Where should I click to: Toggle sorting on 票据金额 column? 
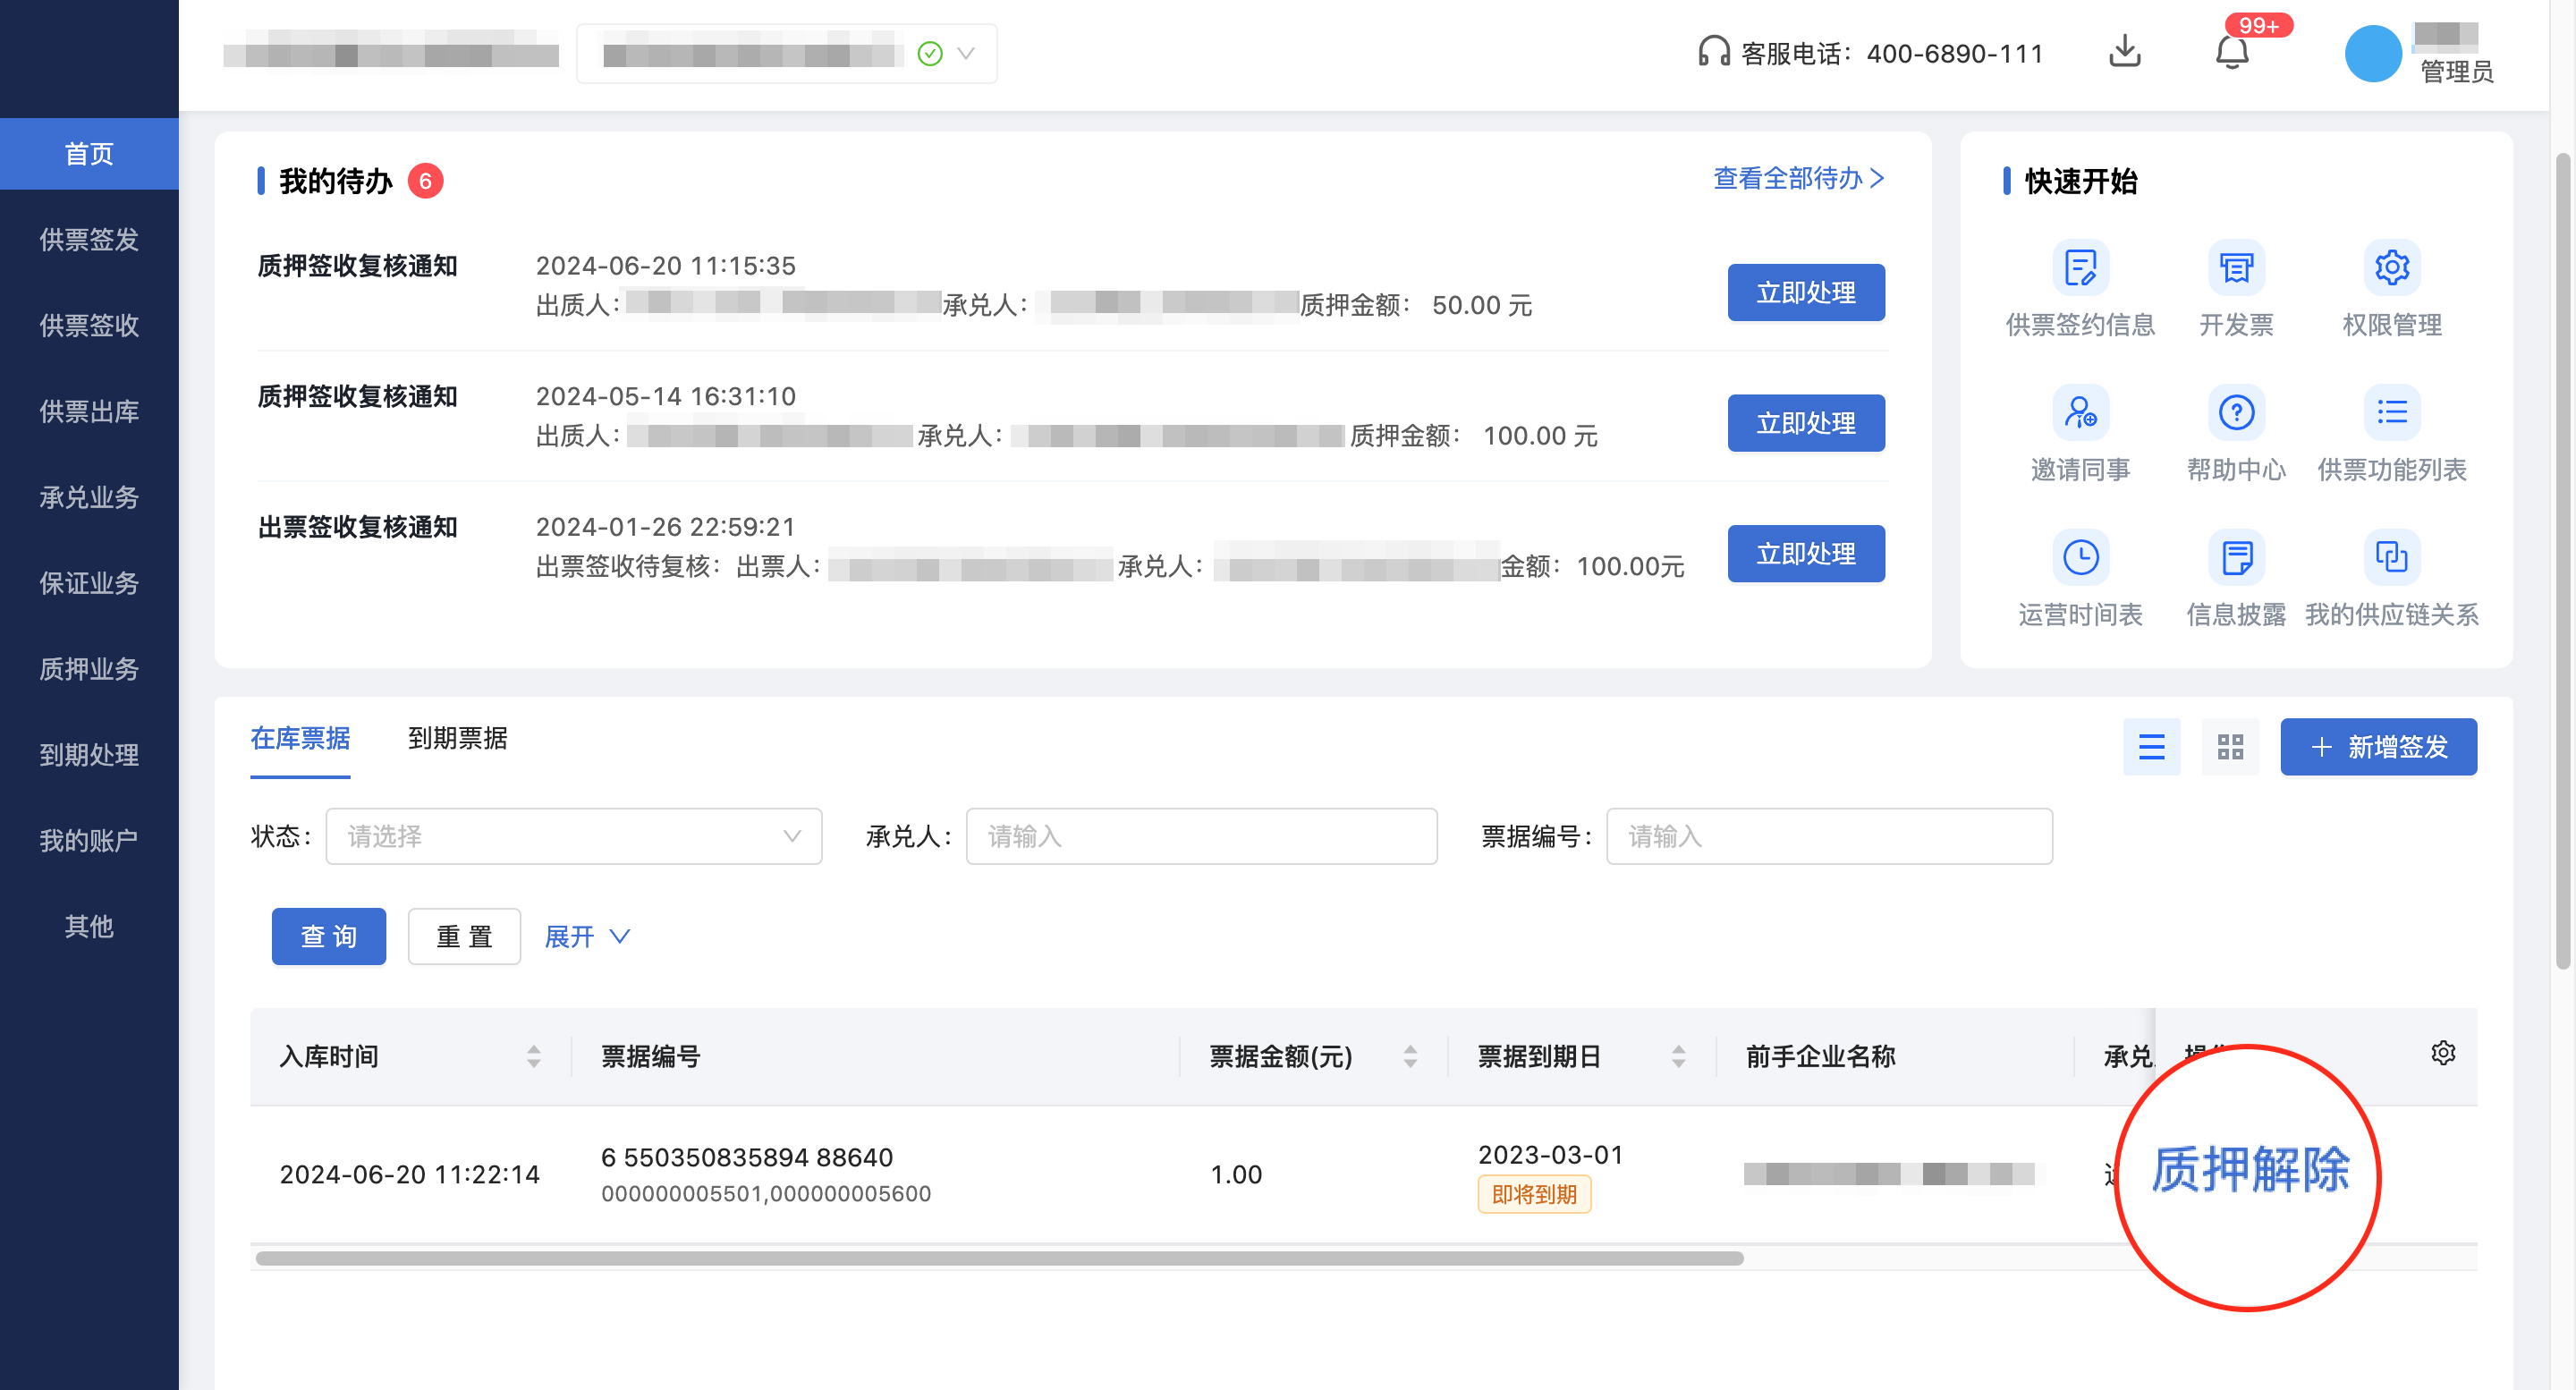coord(1410,1056)
